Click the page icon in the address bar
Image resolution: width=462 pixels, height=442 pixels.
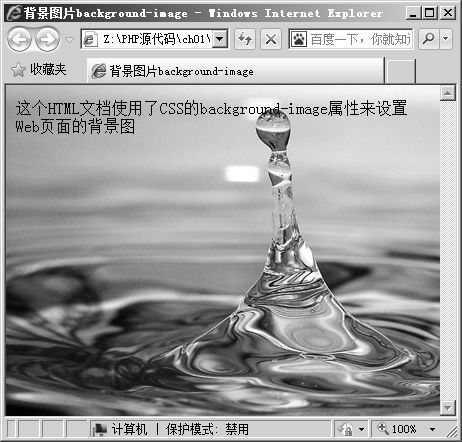[90, 39]
